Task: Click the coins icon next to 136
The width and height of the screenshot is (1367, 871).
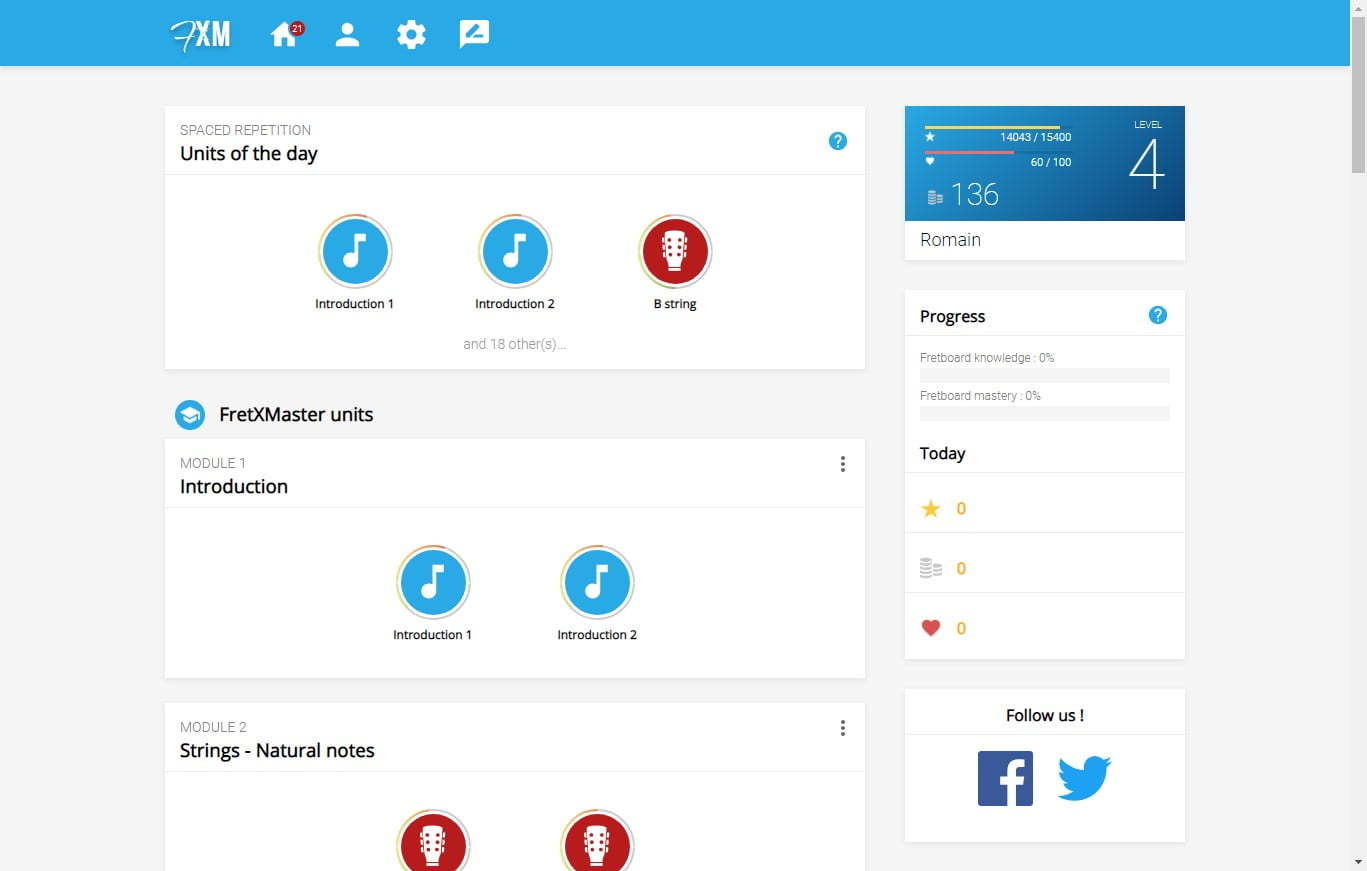Action: [x=935, y=197]
